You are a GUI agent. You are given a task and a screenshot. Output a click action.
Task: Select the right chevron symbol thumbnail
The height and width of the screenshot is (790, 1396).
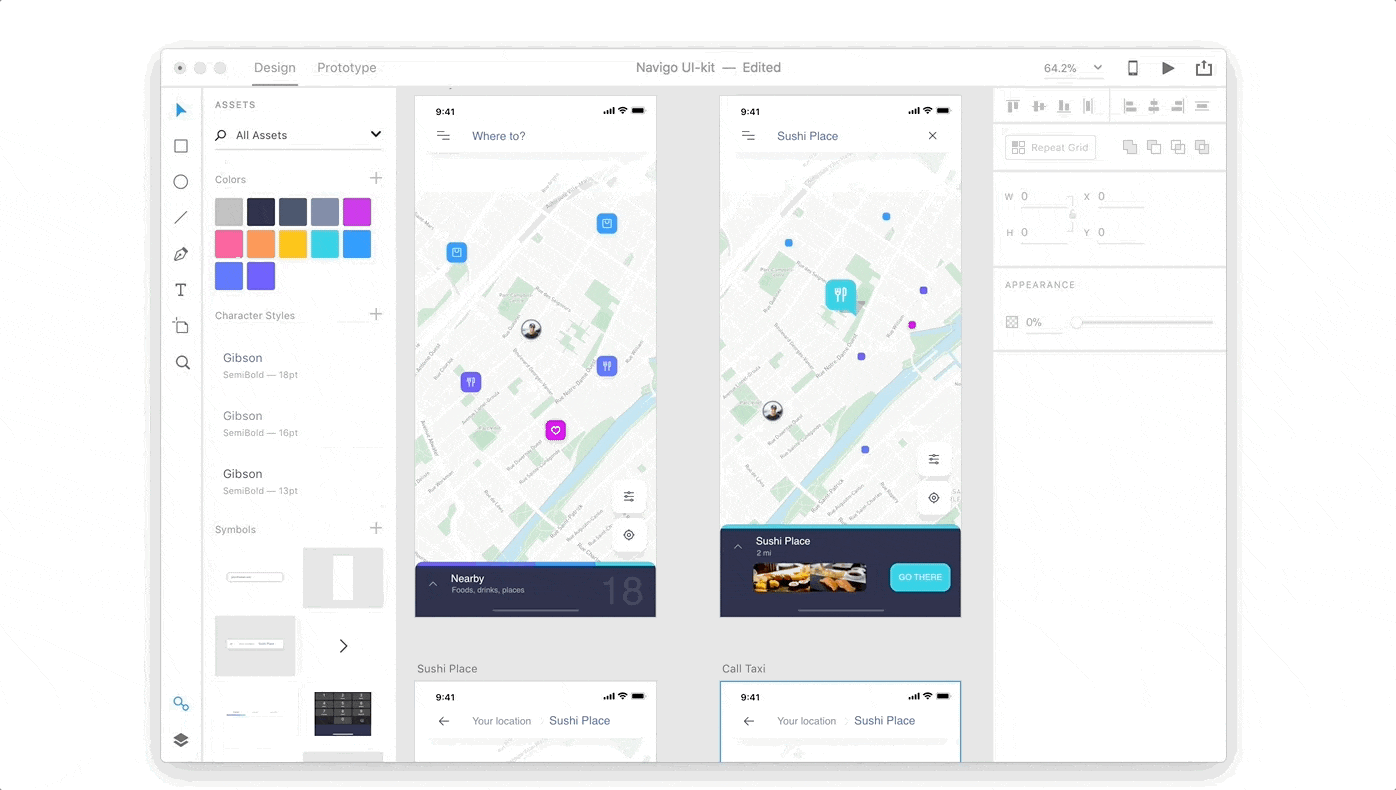tap(343, 646)
